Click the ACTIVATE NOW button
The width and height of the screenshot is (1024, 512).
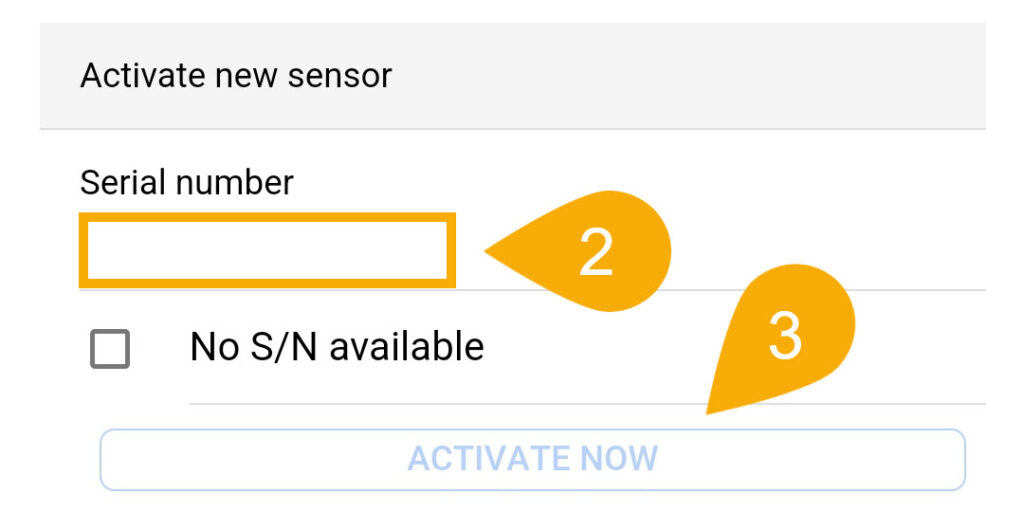pyautogui.click(x=532, y=460)
